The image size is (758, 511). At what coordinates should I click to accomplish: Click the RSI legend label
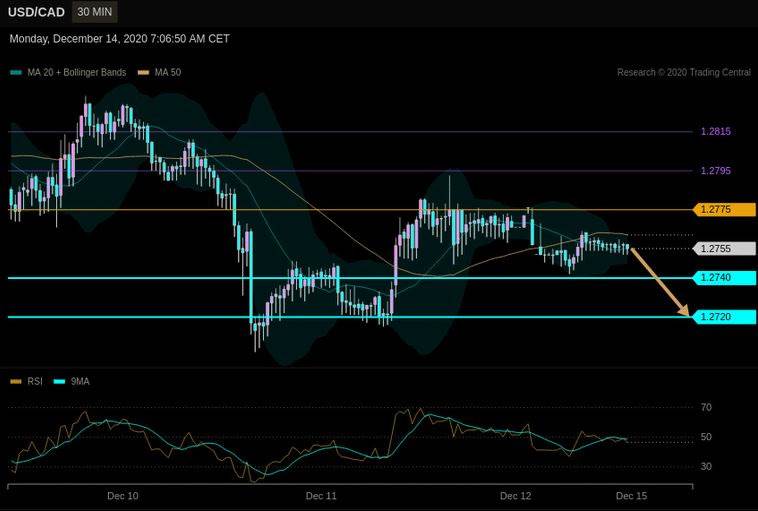(34, 381)
